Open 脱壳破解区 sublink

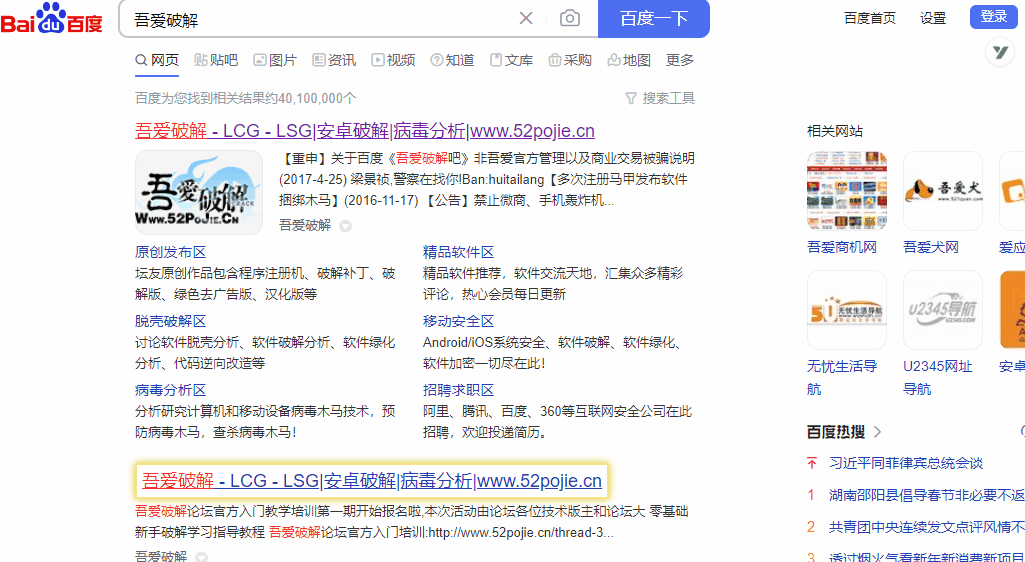[x=171, y=322]
